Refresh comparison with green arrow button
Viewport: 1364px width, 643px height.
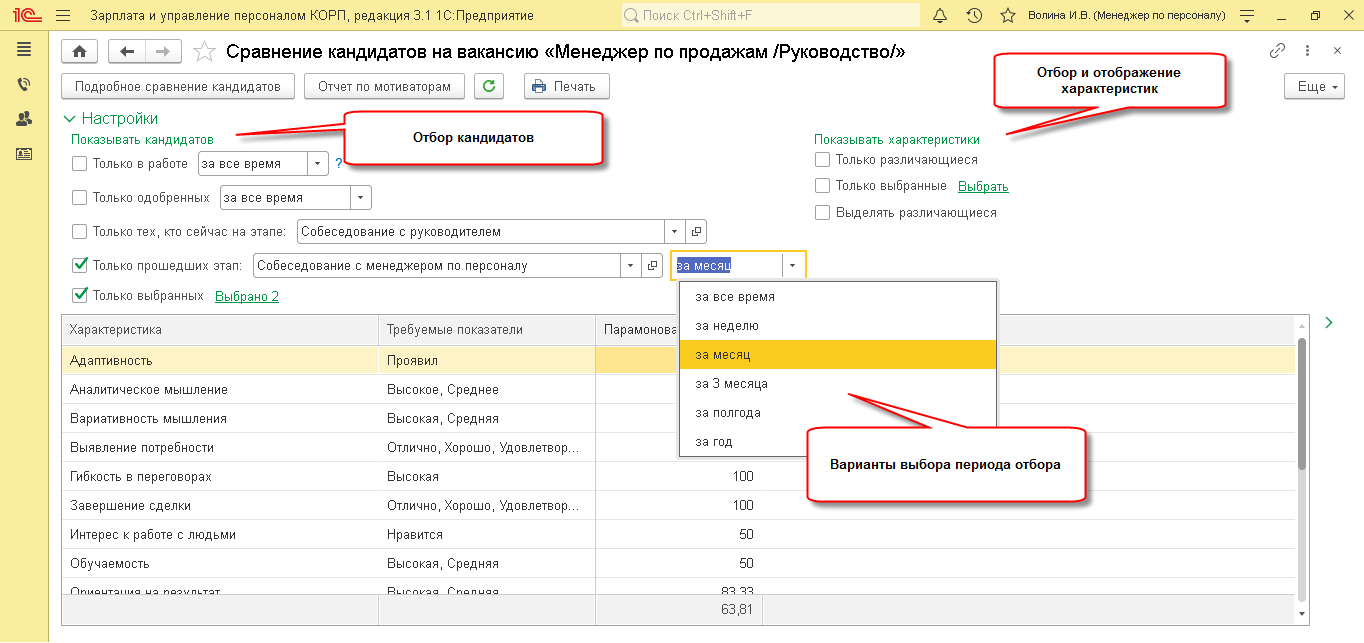pos(489,86)
